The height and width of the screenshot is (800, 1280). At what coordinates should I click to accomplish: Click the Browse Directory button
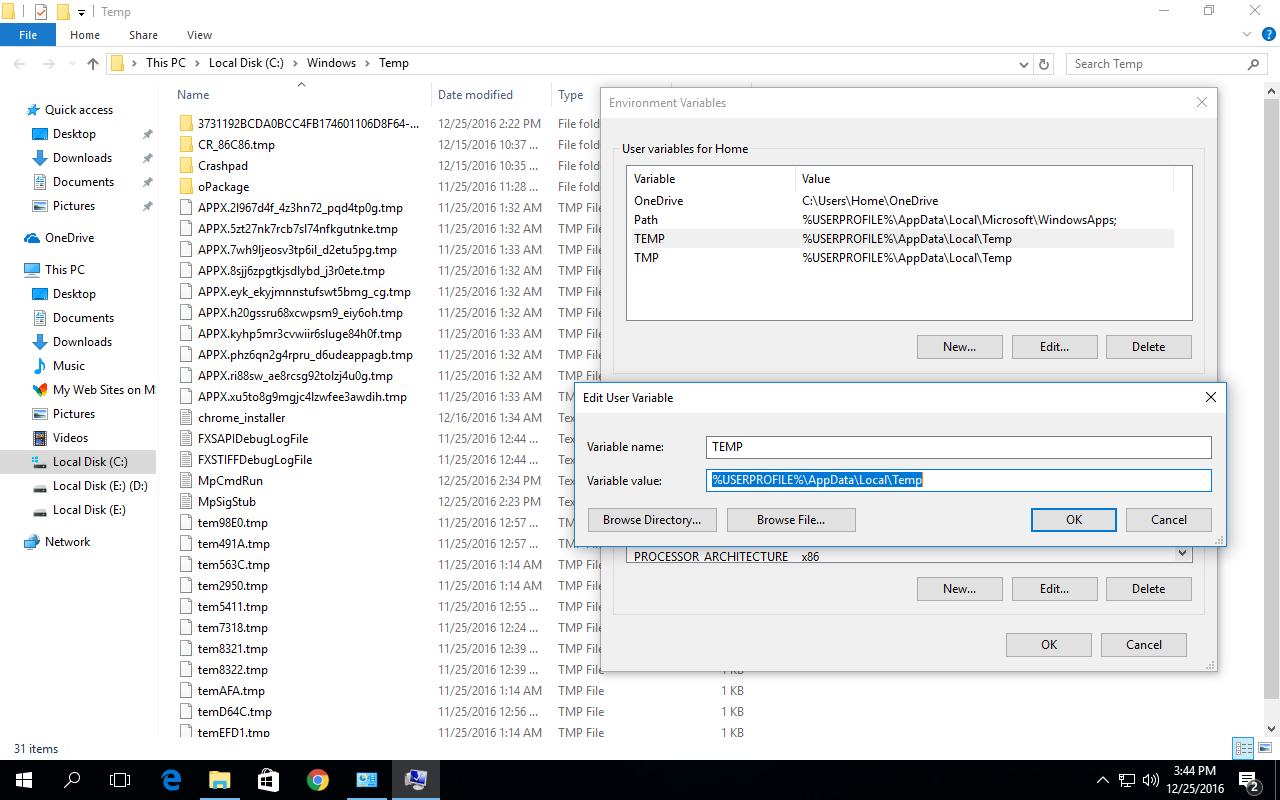point(651,519)
